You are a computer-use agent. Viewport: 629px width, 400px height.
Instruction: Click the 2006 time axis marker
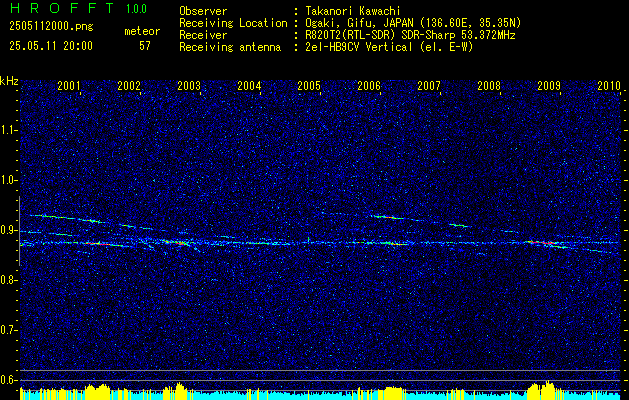point(369,85)
